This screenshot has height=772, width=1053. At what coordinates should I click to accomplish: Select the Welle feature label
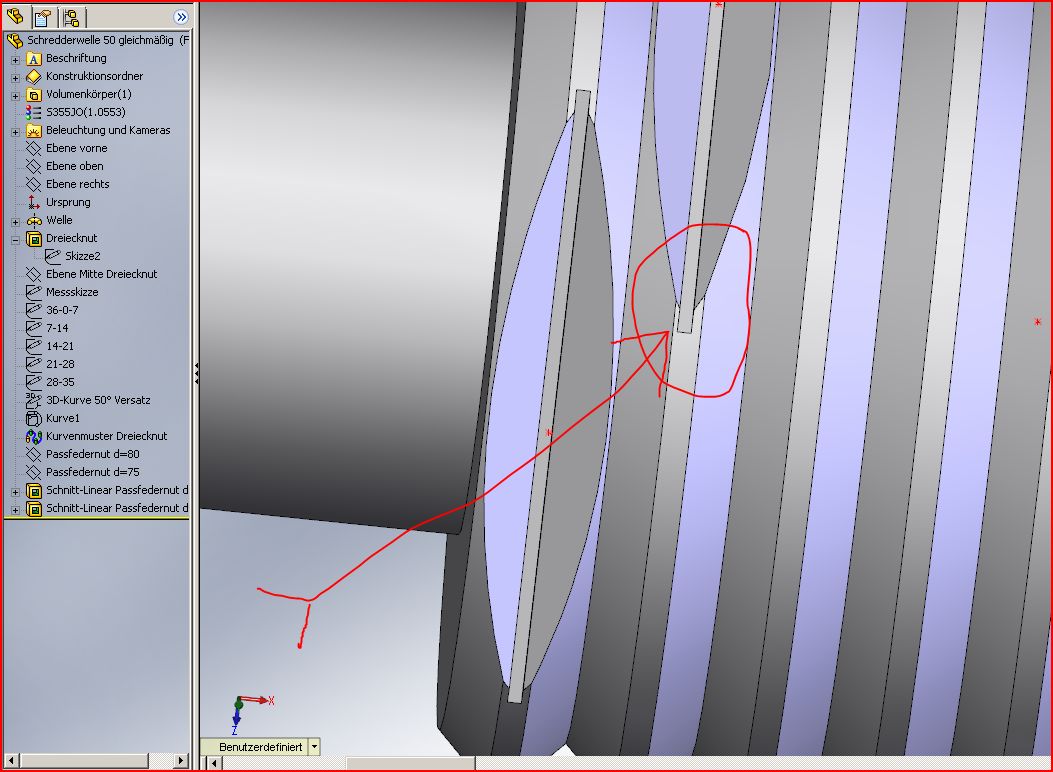[x=59, y=220]
